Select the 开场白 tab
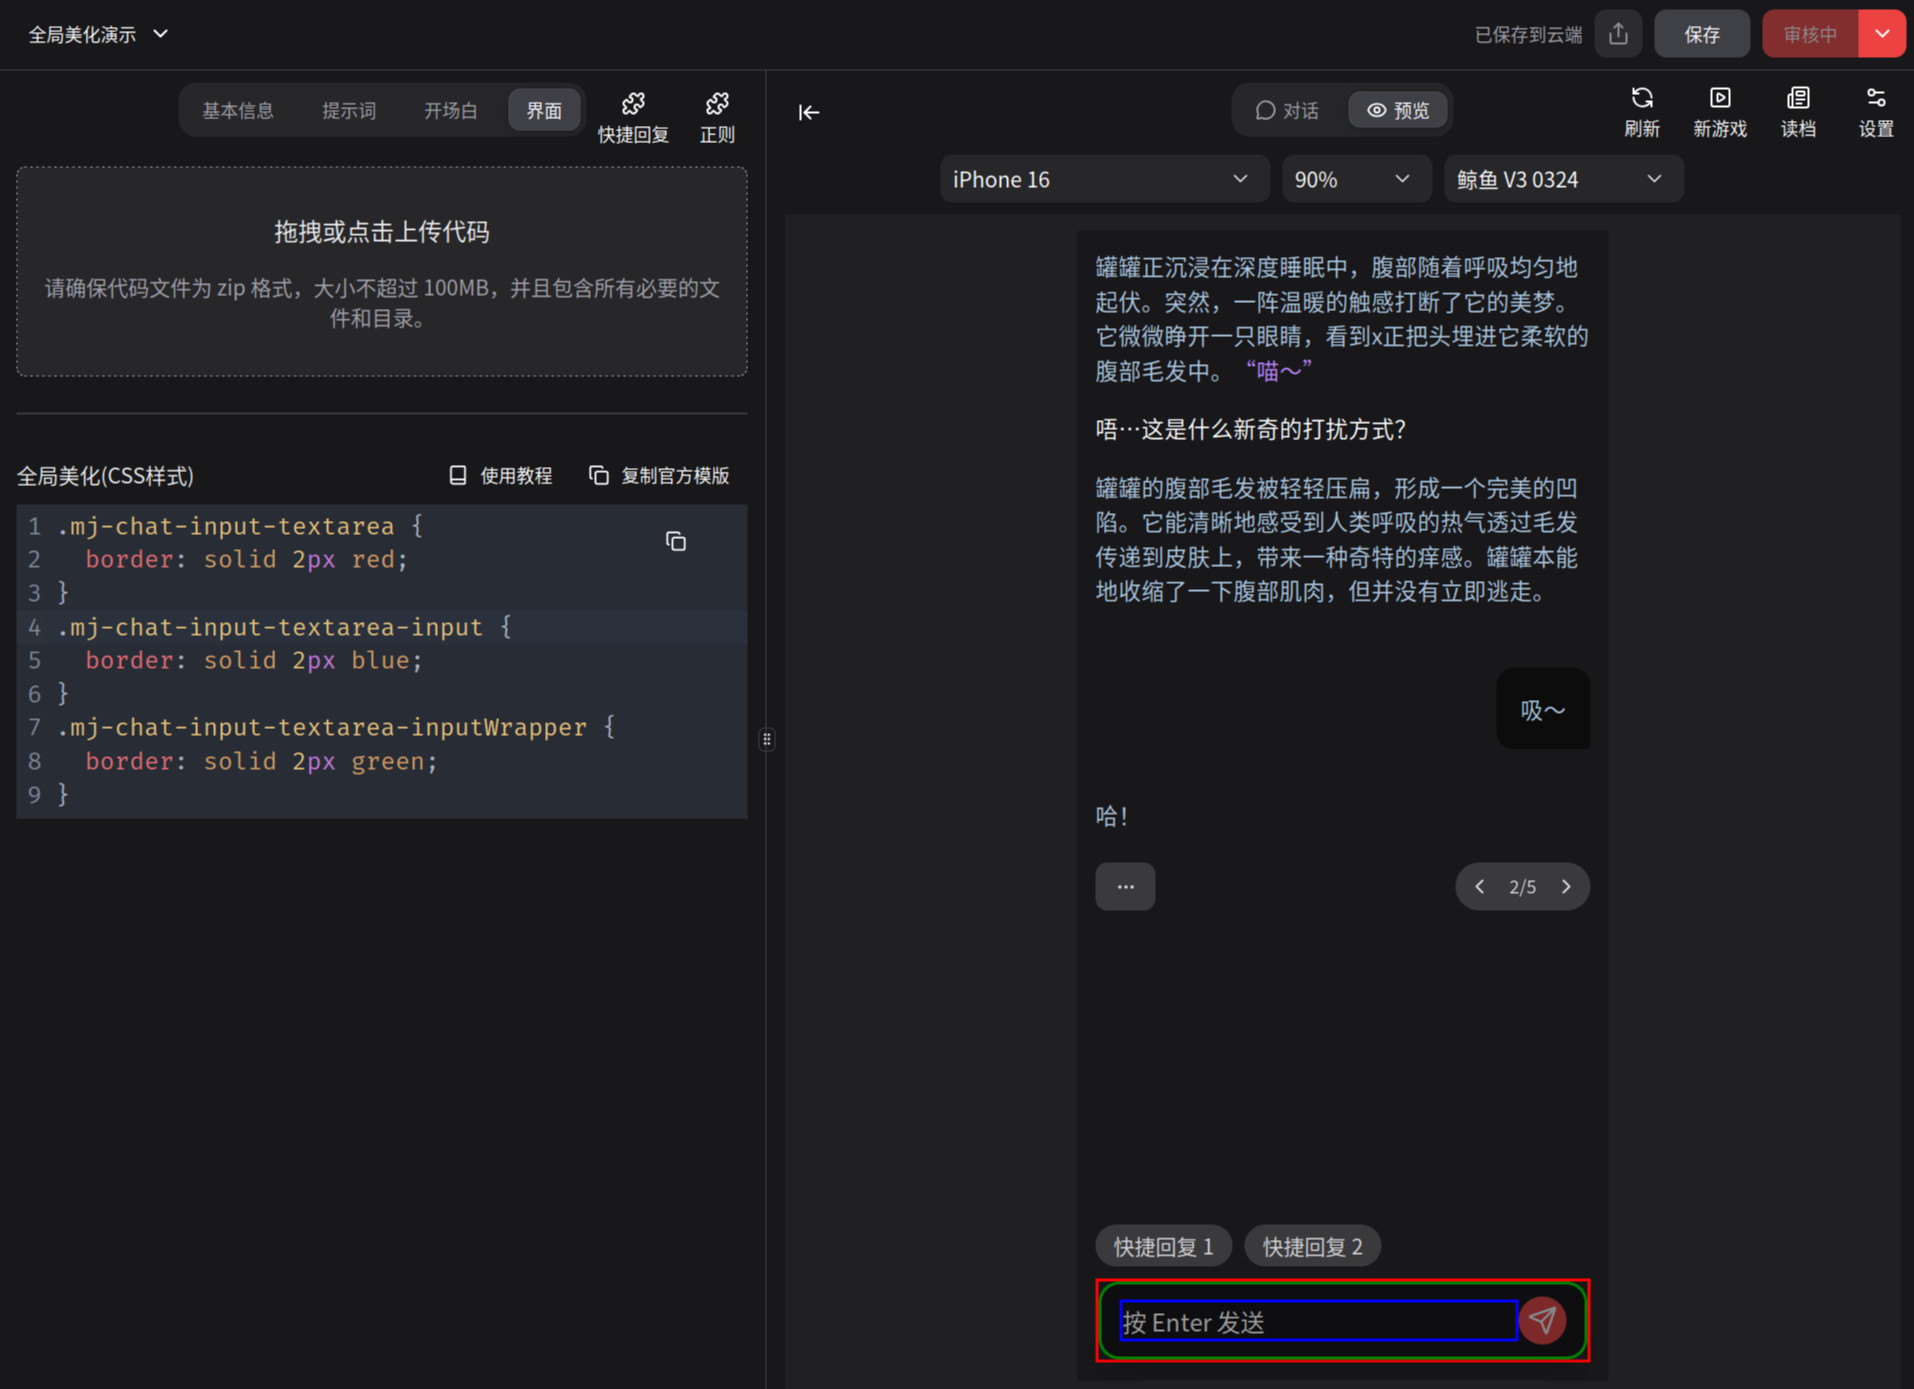Viewport: 1914px width, 1389px height. pos(450,110)
